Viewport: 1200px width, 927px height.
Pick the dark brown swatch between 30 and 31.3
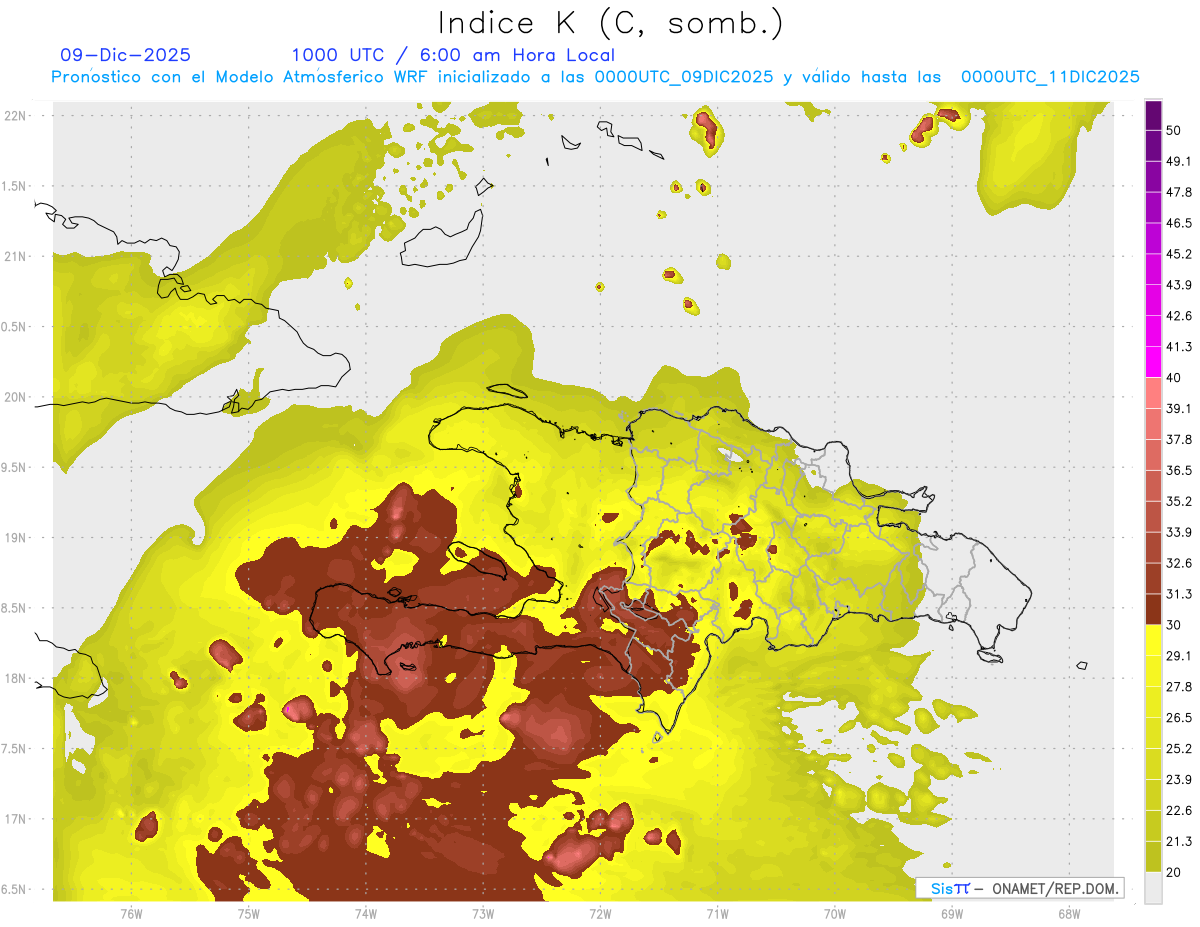tap(1153, 609)
